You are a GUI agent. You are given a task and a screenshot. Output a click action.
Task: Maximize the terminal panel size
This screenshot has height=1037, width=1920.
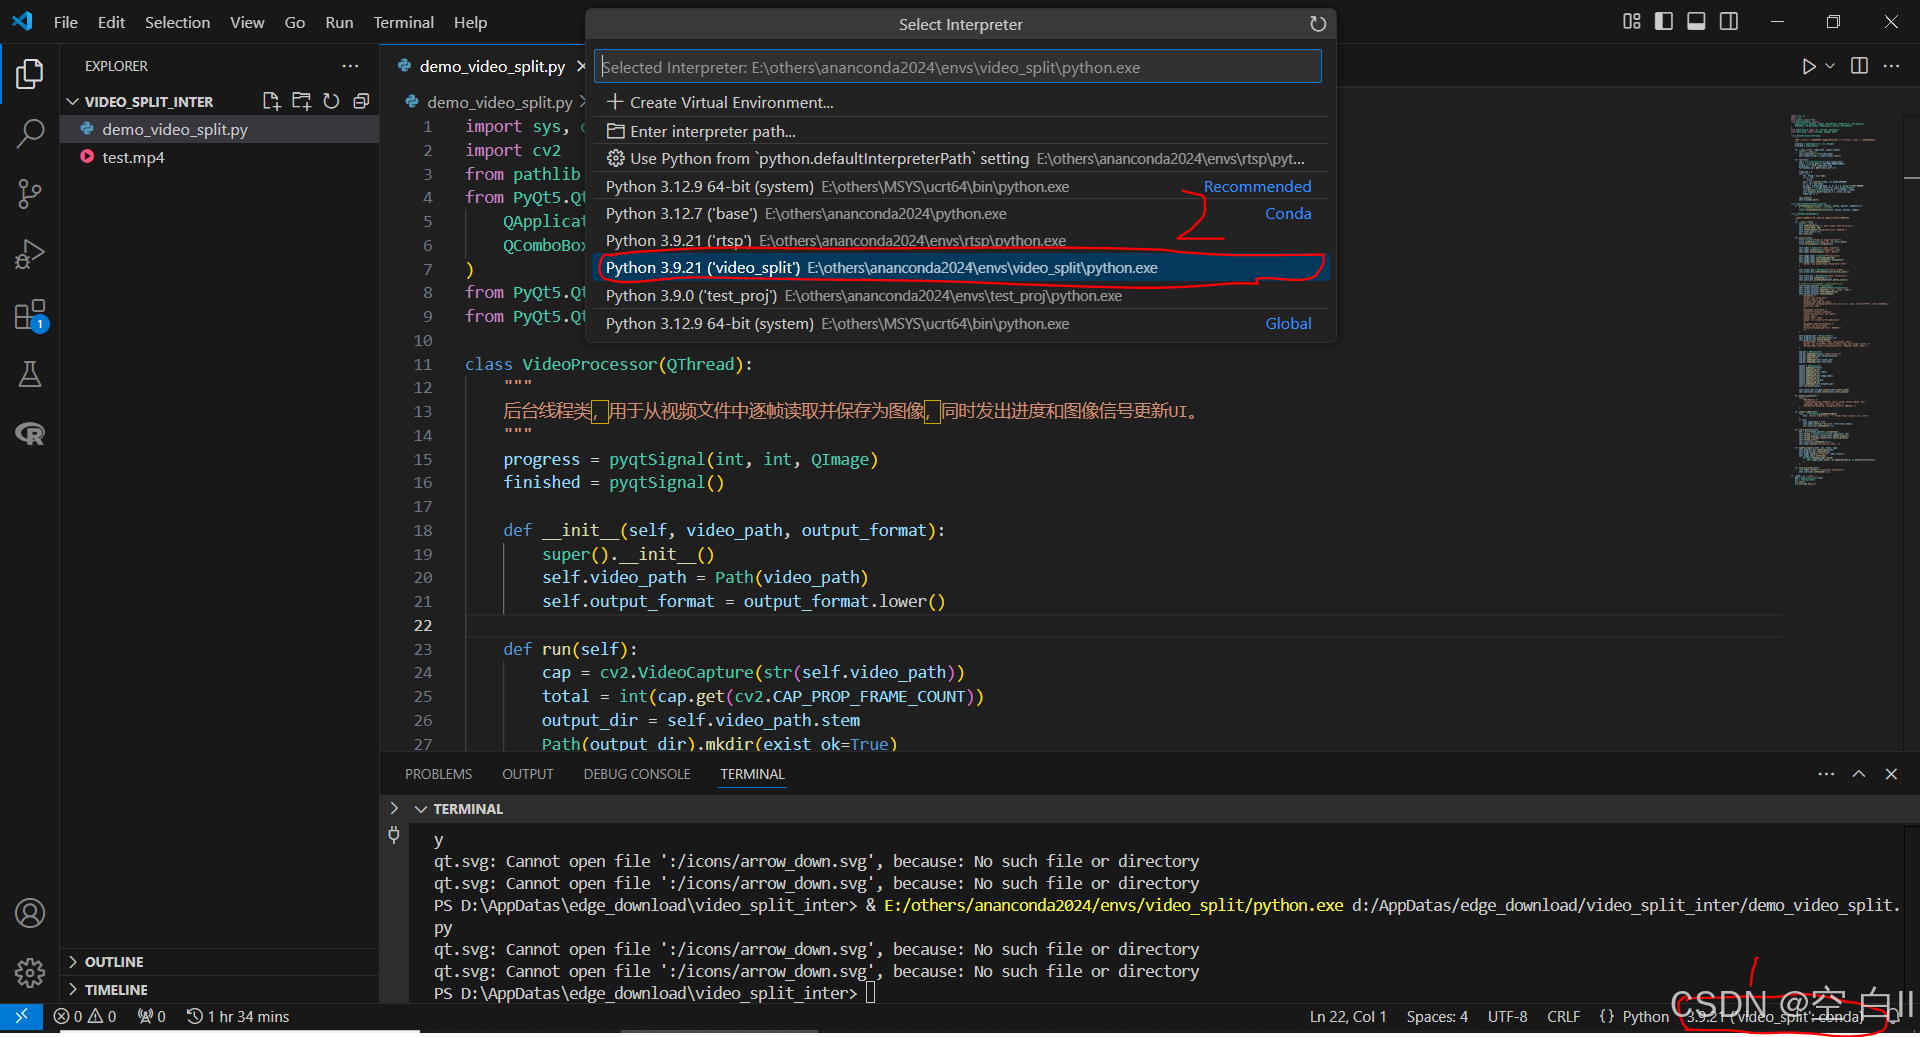[1859, 774]
